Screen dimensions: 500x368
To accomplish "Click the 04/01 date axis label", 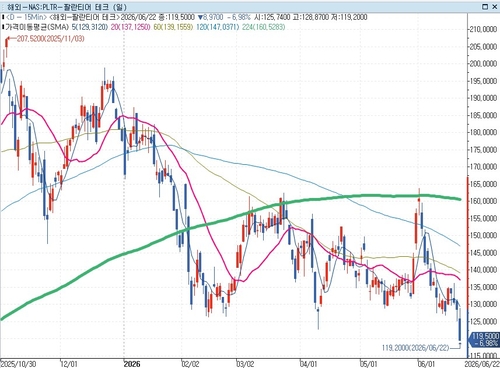I will point(309,363).
